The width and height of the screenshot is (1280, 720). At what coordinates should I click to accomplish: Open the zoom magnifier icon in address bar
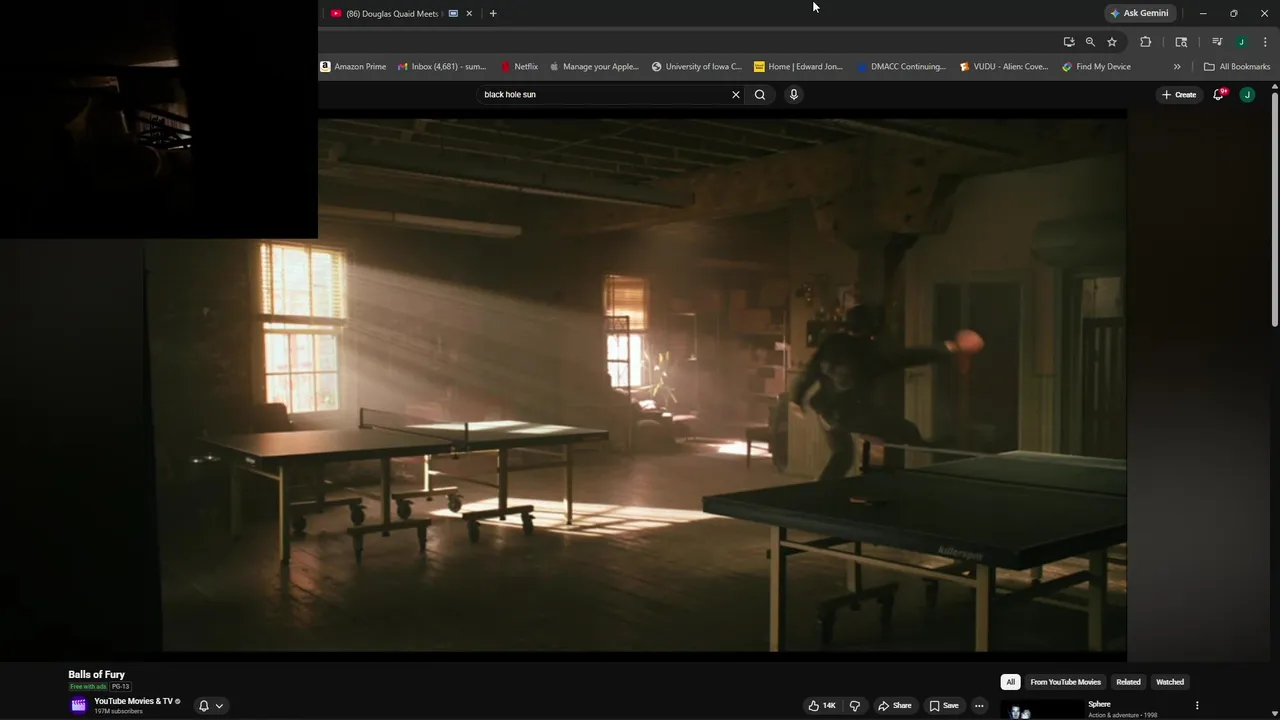point(1090,42)
